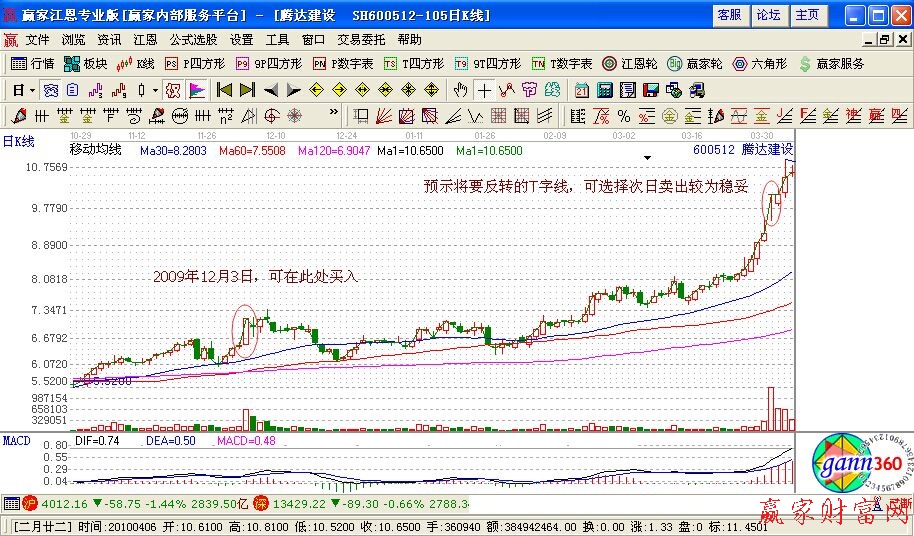This screenshot has width=914, height=536.
Task: Click the calendar icon showing 21
Action: coord(582,89)
